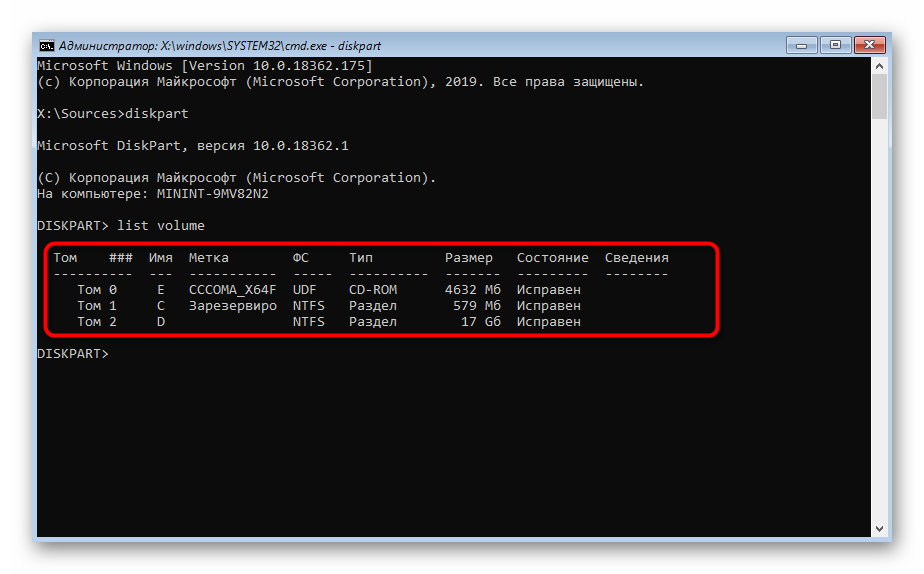Click the 'CD-ROM' type value

[373, 289]
